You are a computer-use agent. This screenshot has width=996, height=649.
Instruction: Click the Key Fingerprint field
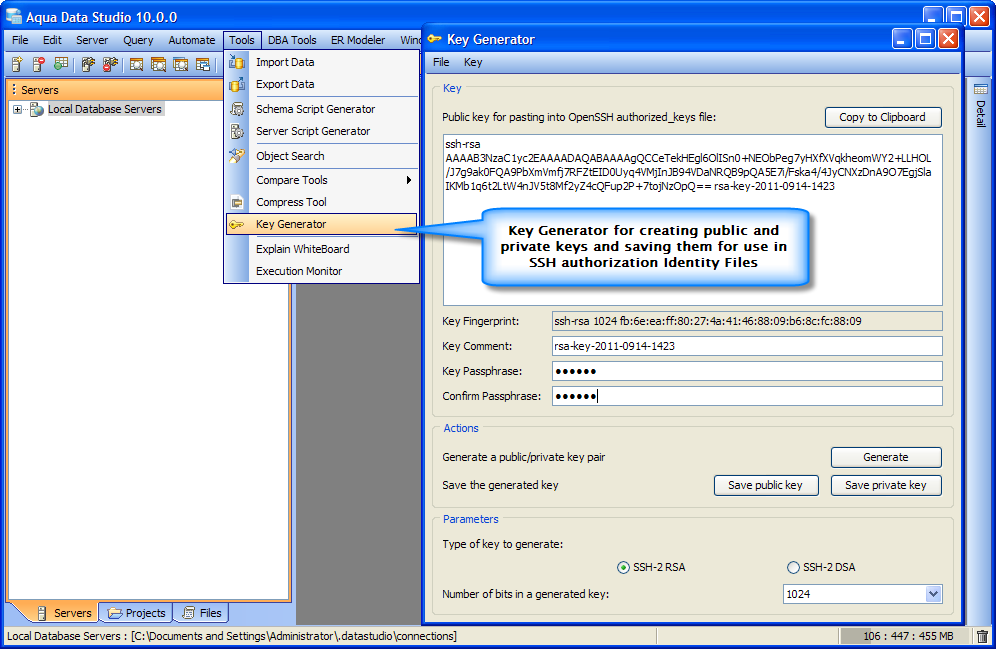[747, 321]
